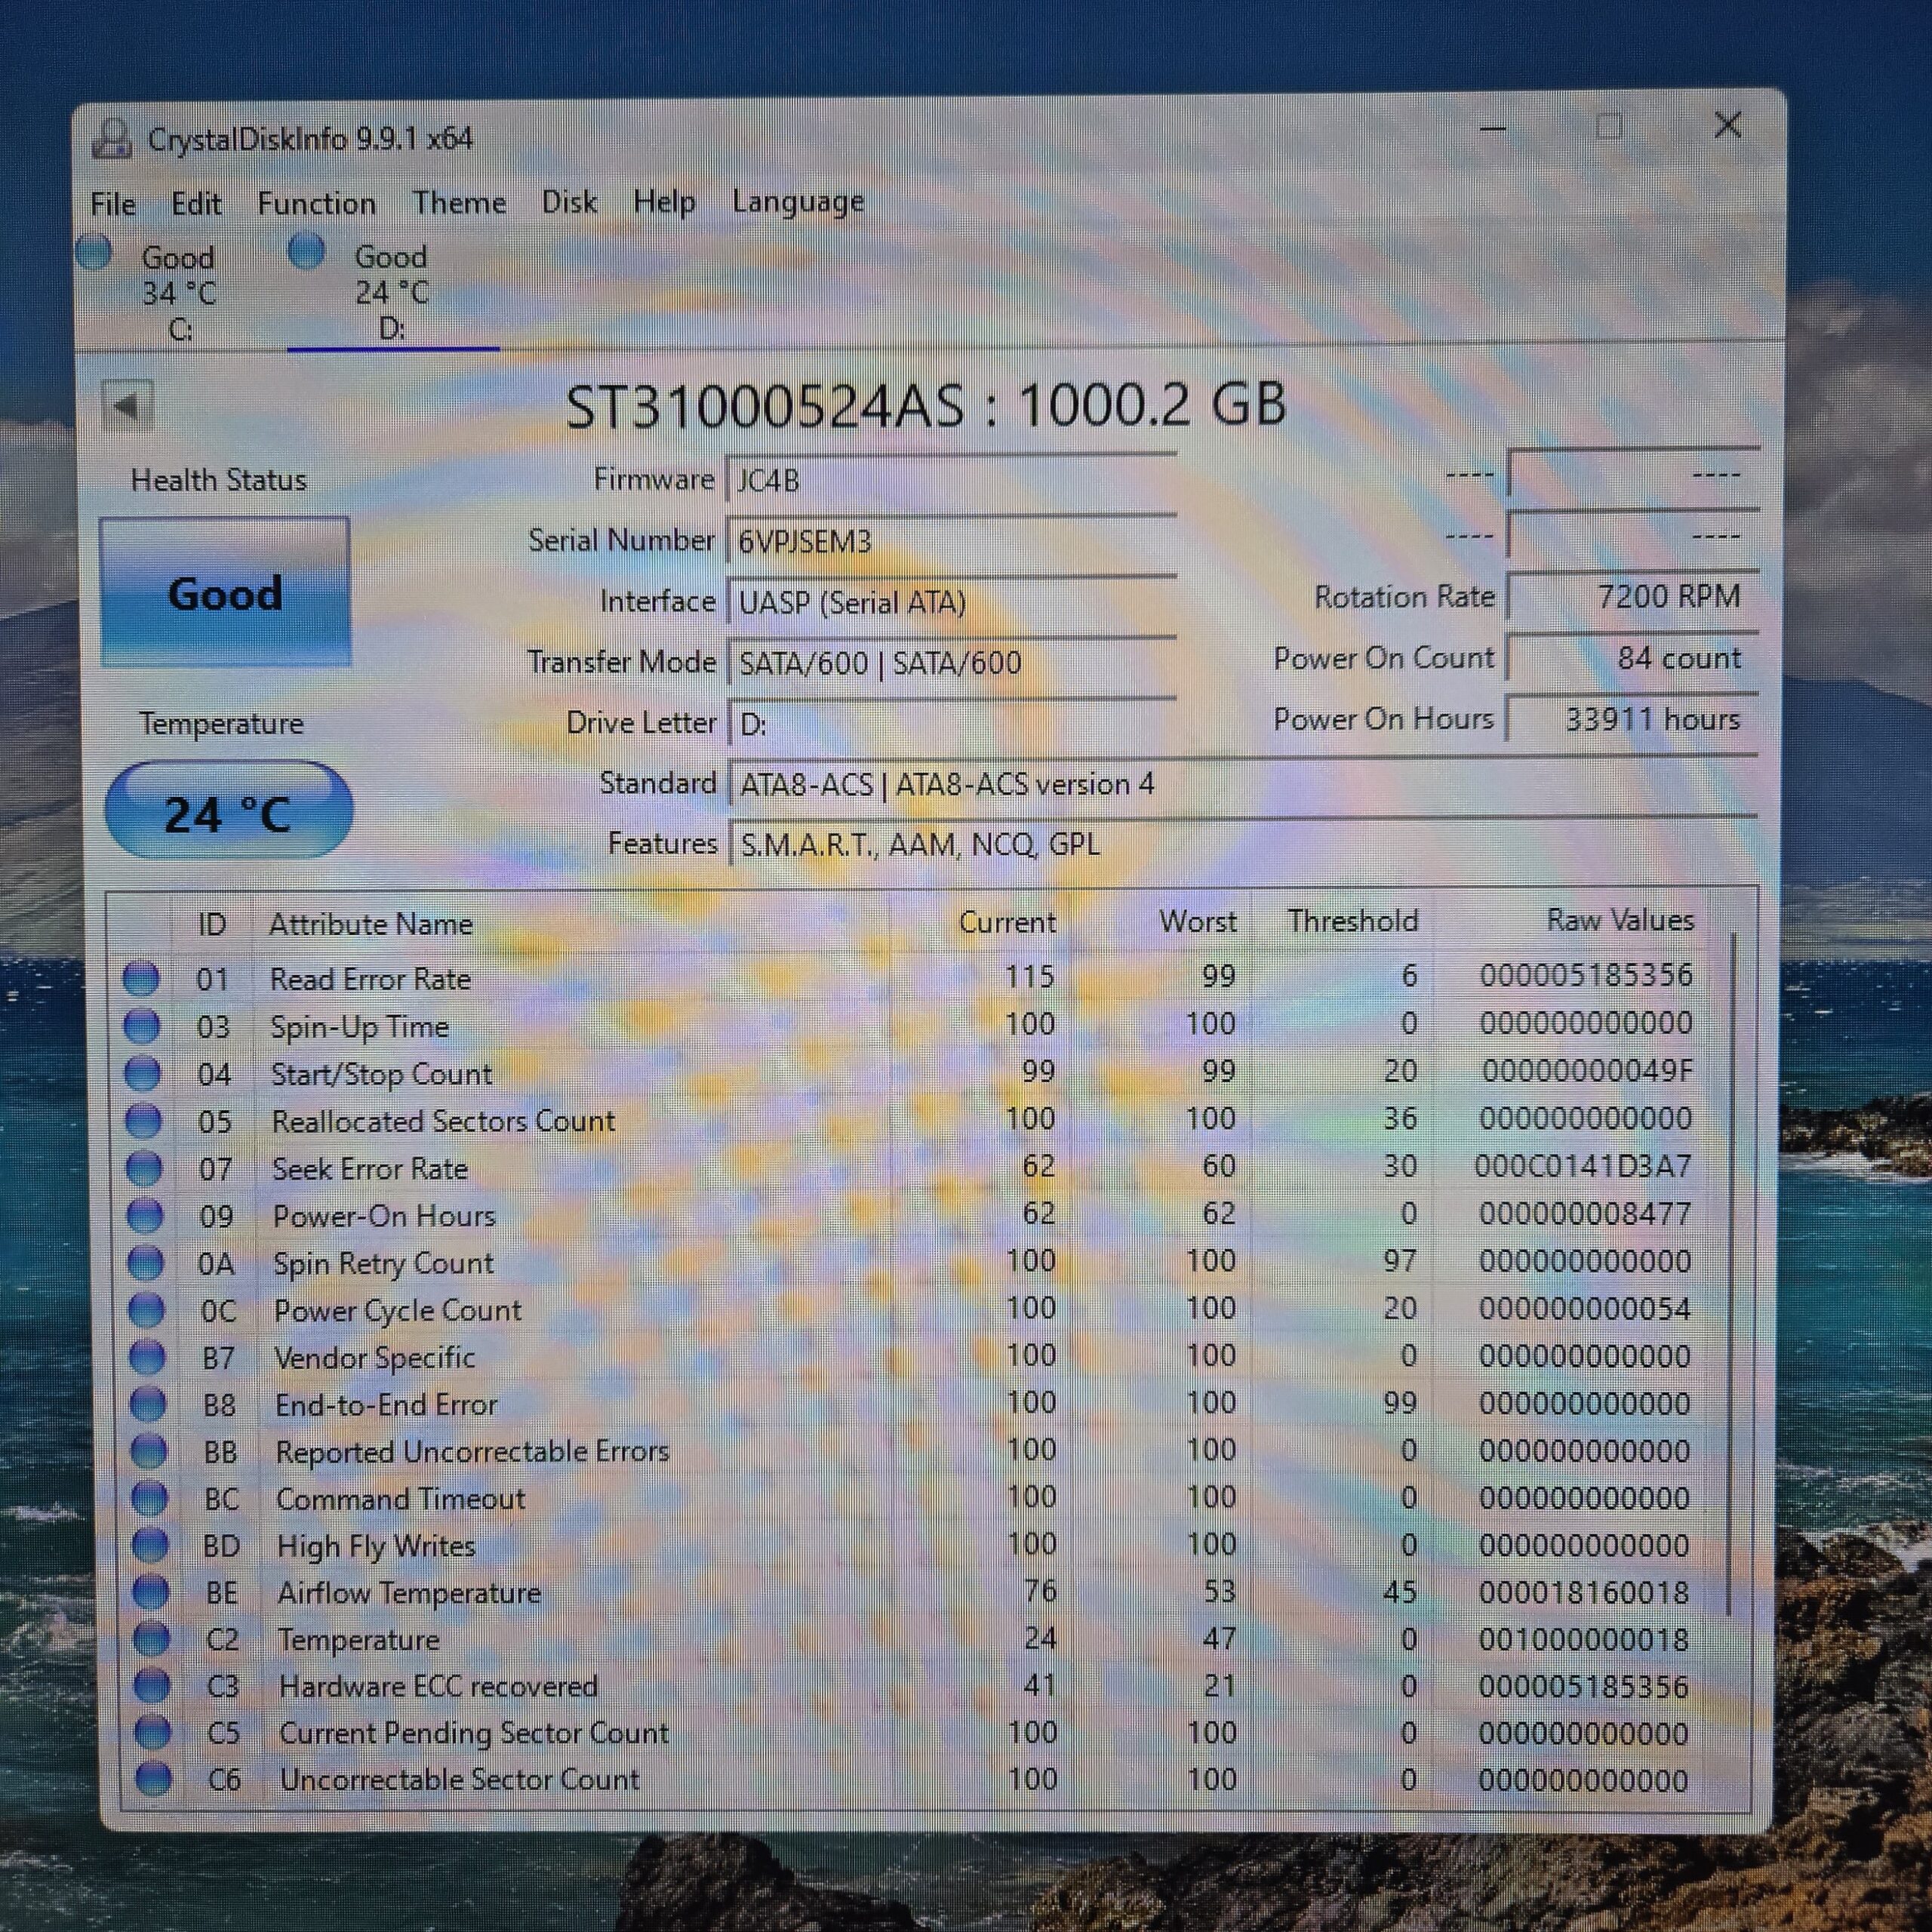Click raw value 000C0141D3A7
Image resolution: width=1932 pixels, height=1932 pixels.
pos(1583,1166)
